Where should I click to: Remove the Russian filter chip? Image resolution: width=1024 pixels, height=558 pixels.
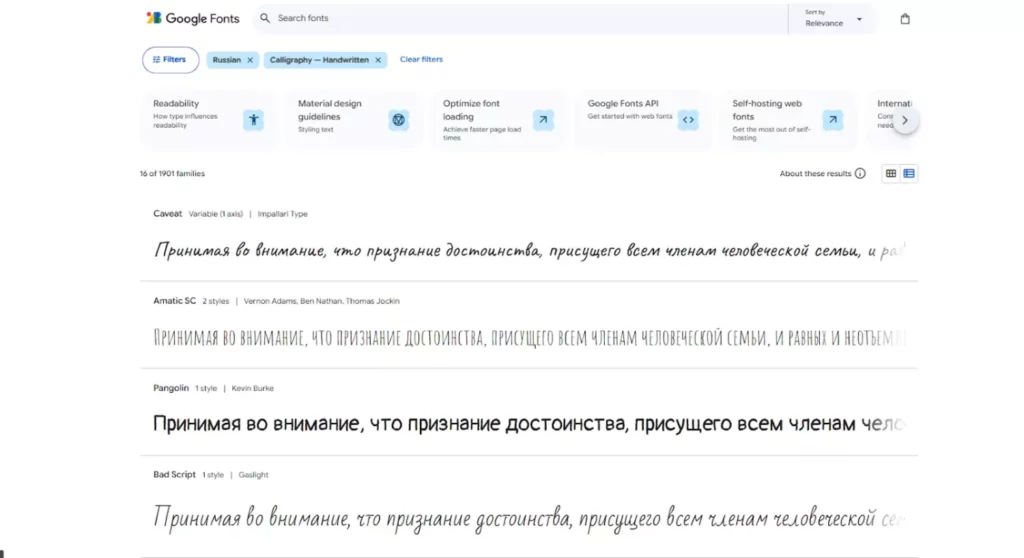(x=249, y=60)
